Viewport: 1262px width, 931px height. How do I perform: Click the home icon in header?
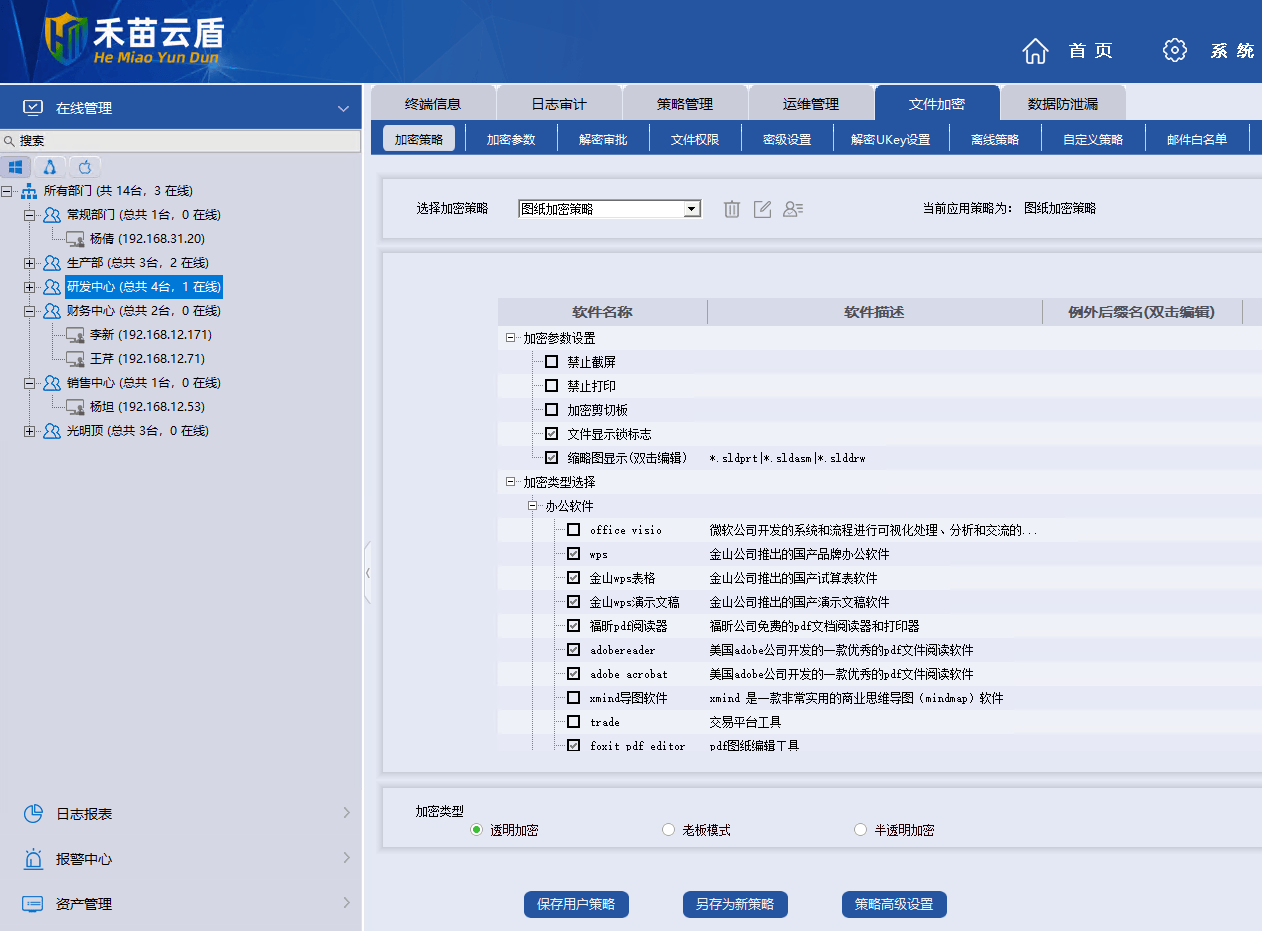1036,51
